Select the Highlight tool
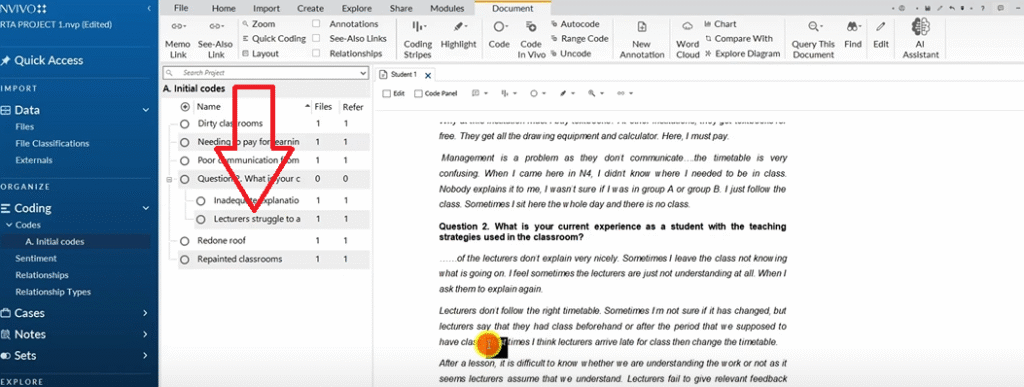 click(x=458, y=35)
